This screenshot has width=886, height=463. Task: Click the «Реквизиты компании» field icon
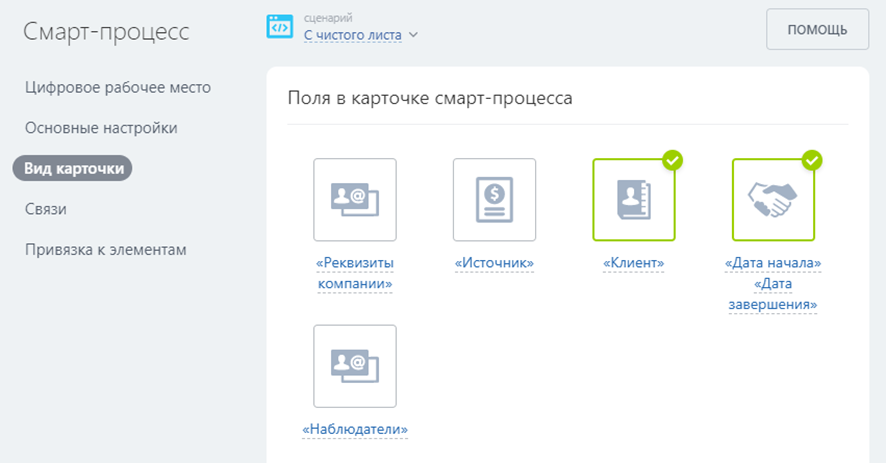[x=355, y=200]
